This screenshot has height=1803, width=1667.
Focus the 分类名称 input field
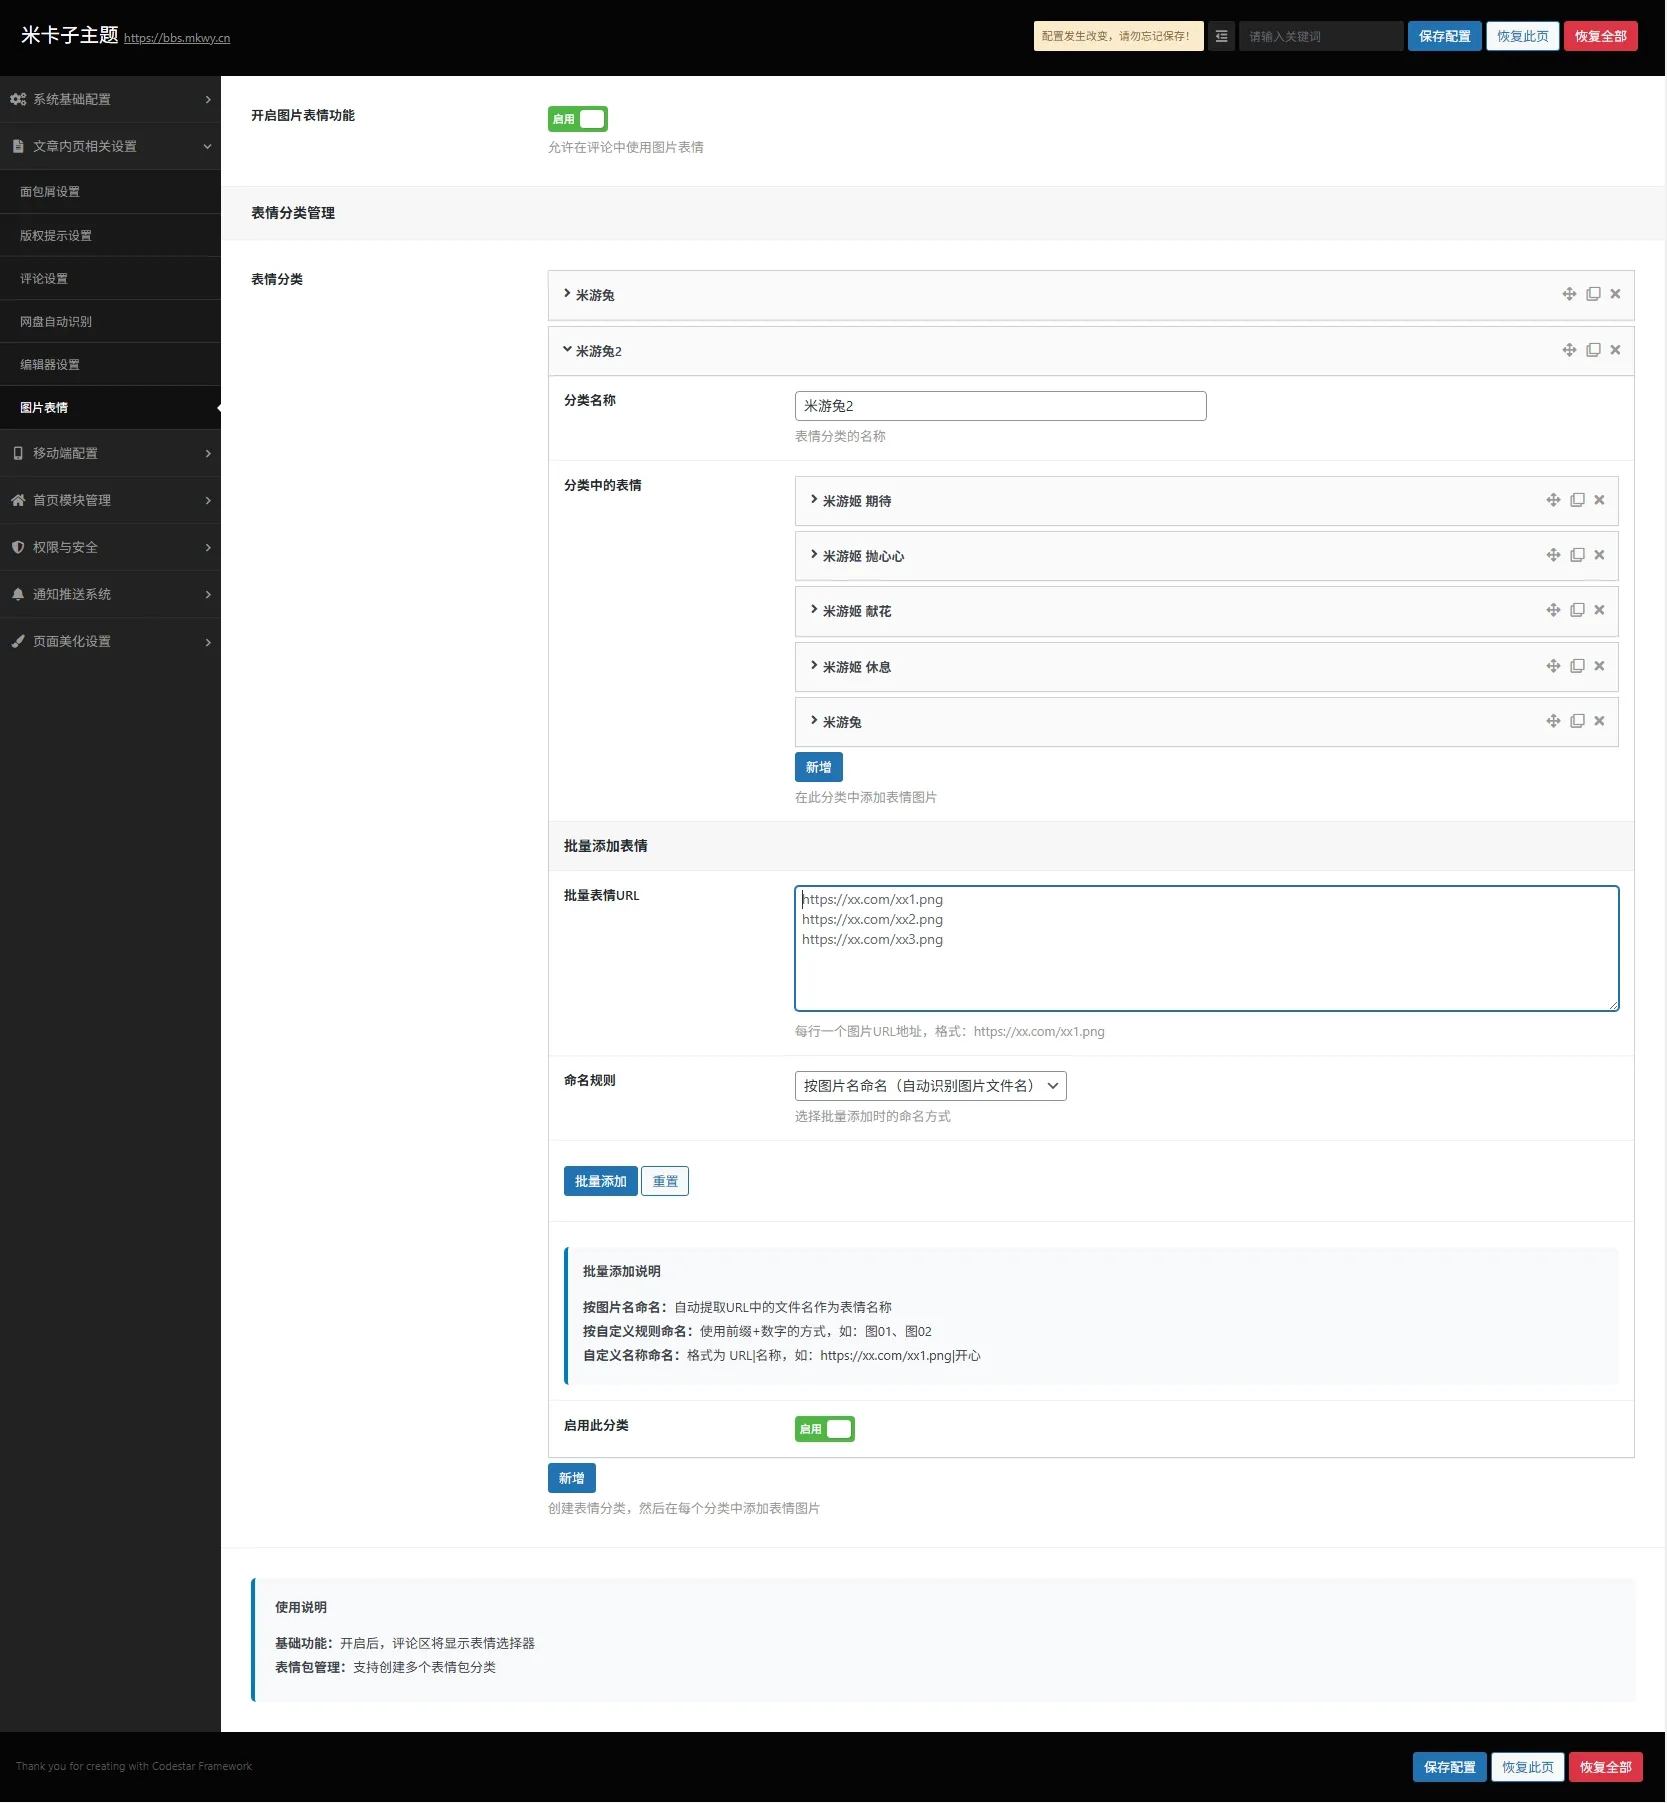[x=1000, y=406]
